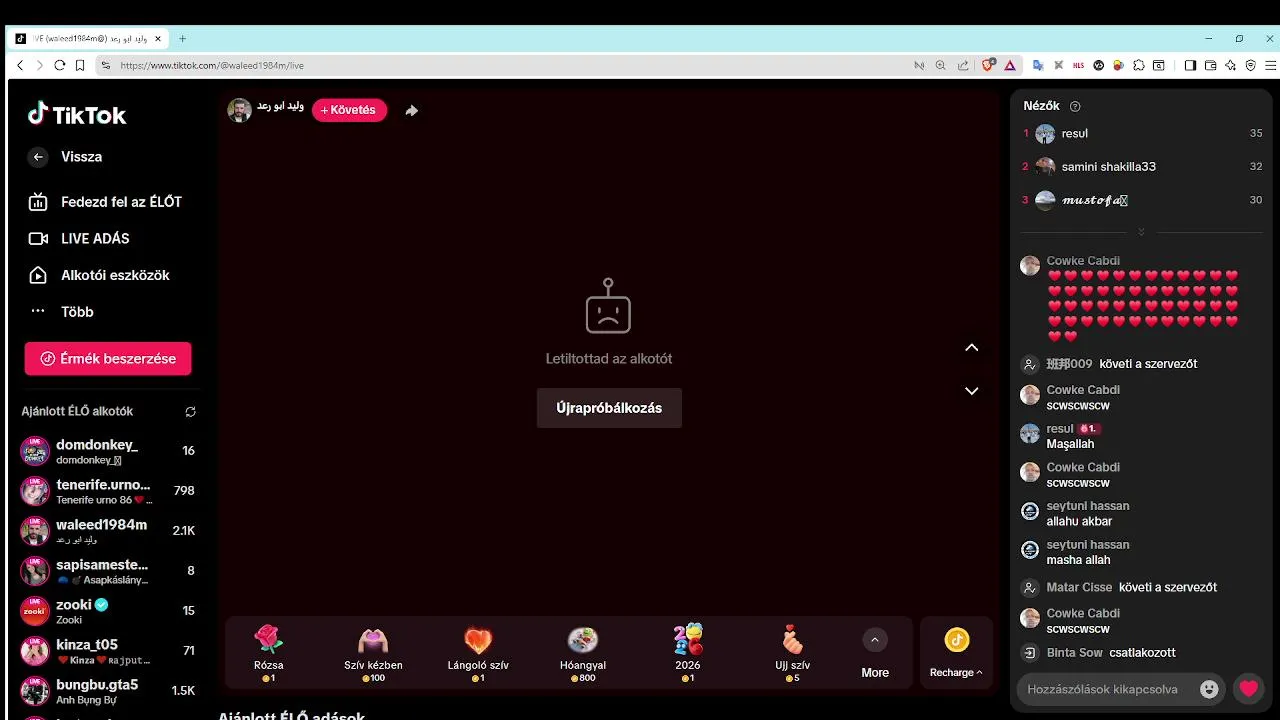Send the Rózsa gift
Image resolution: width=1280 pixels, height=720 pixels.
(x=268, y=653)
